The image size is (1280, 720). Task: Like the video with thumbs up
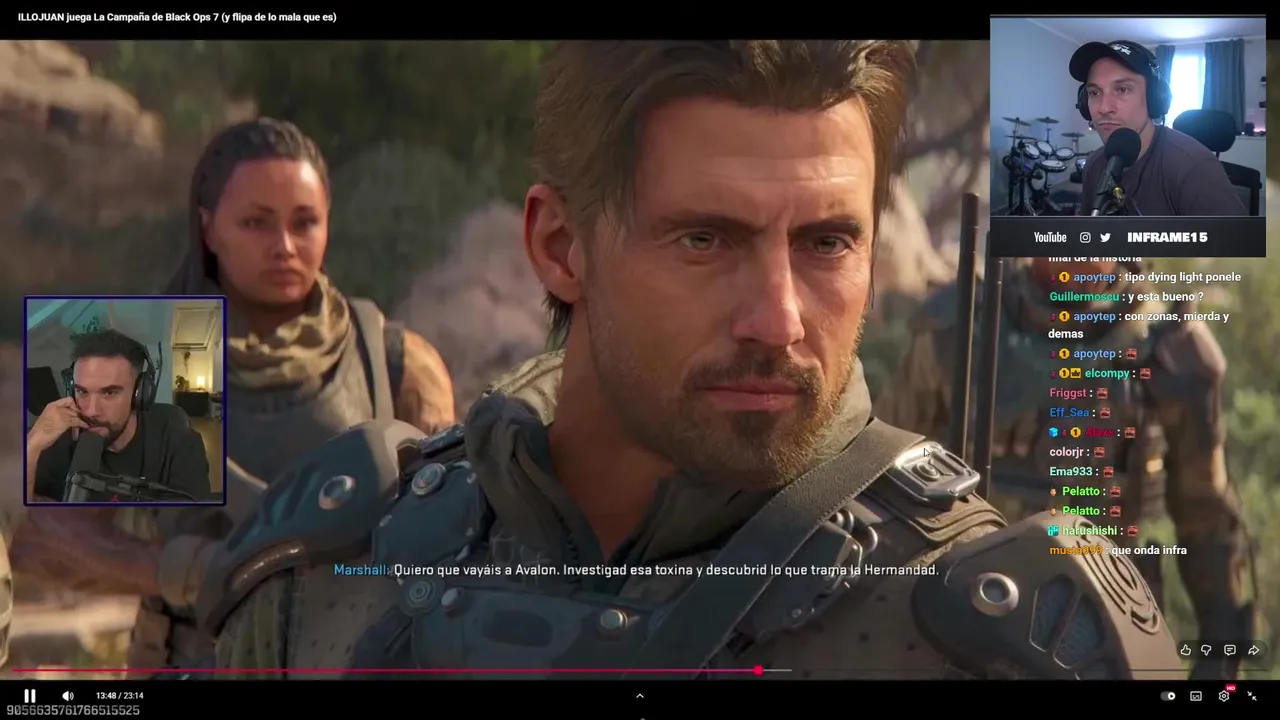point(1186,650)
